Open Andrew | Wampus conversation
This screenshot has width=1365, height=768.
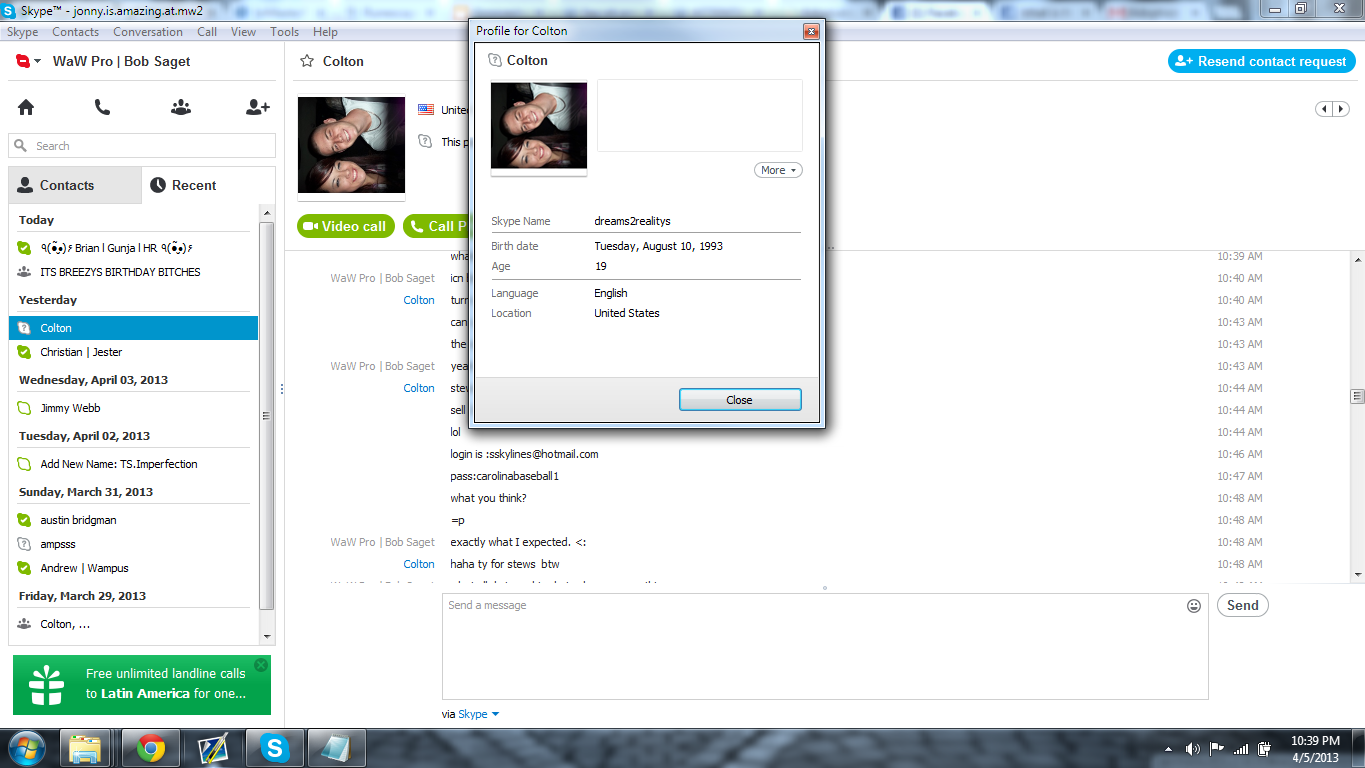(x=133, y=568)
